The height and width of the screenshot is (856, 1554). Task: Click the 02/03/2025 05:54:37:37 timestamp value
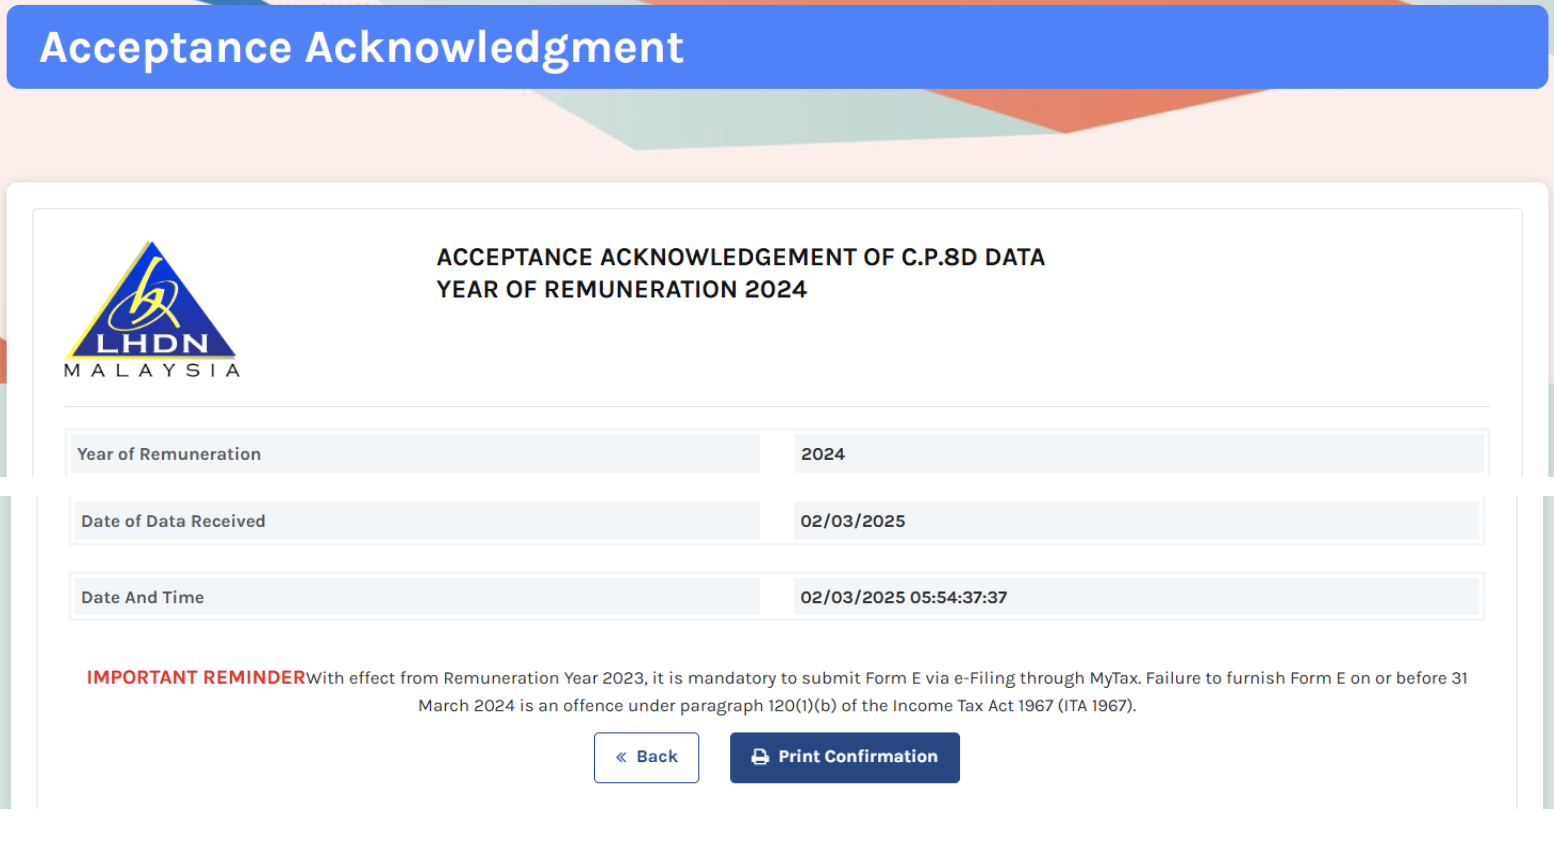903,597
